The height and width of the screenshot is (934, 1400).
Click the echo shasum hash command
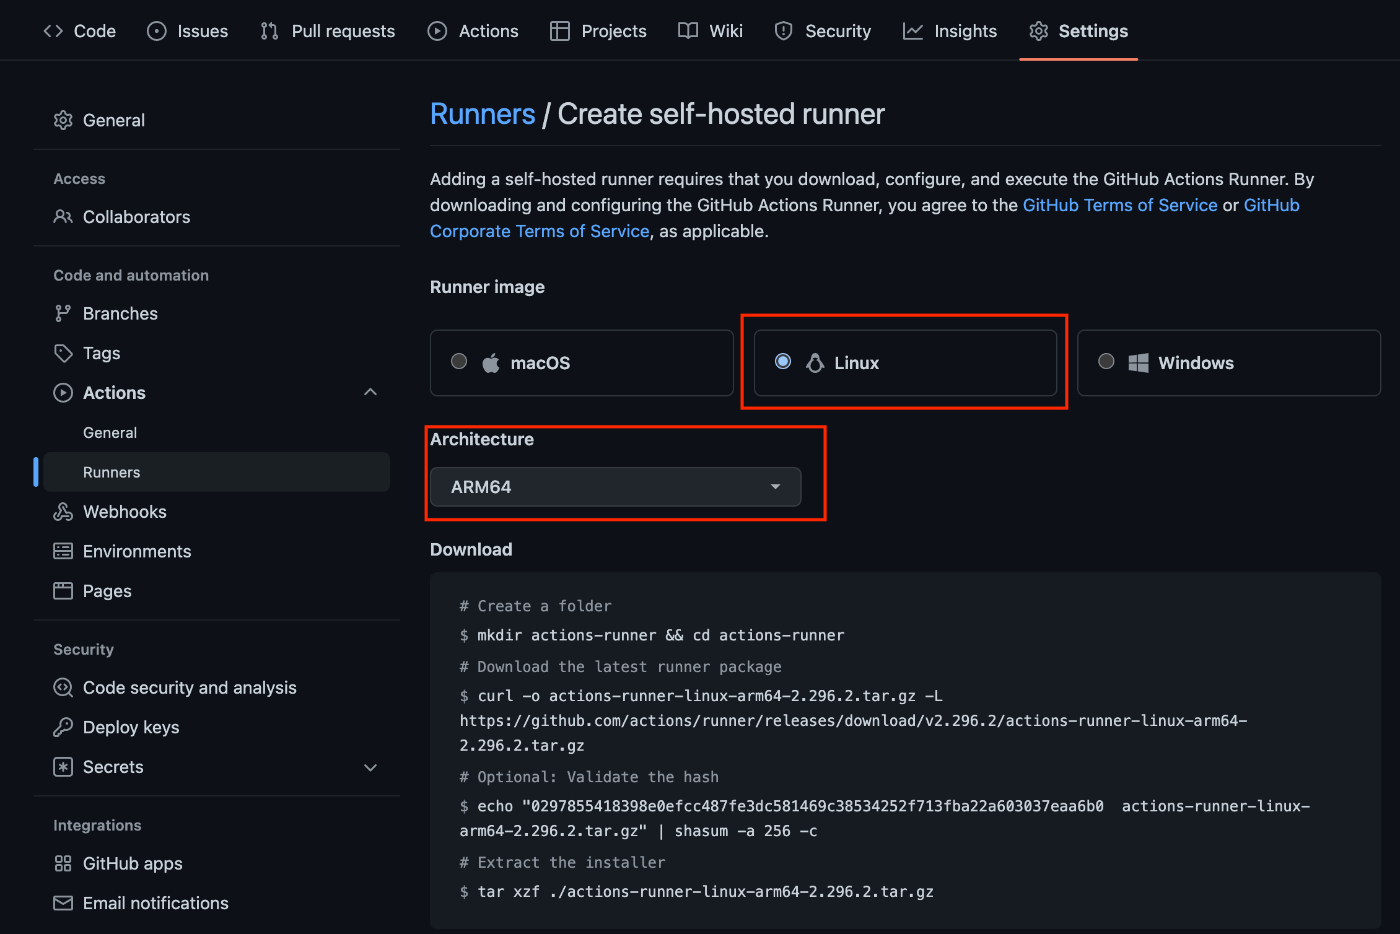[885, 818]
